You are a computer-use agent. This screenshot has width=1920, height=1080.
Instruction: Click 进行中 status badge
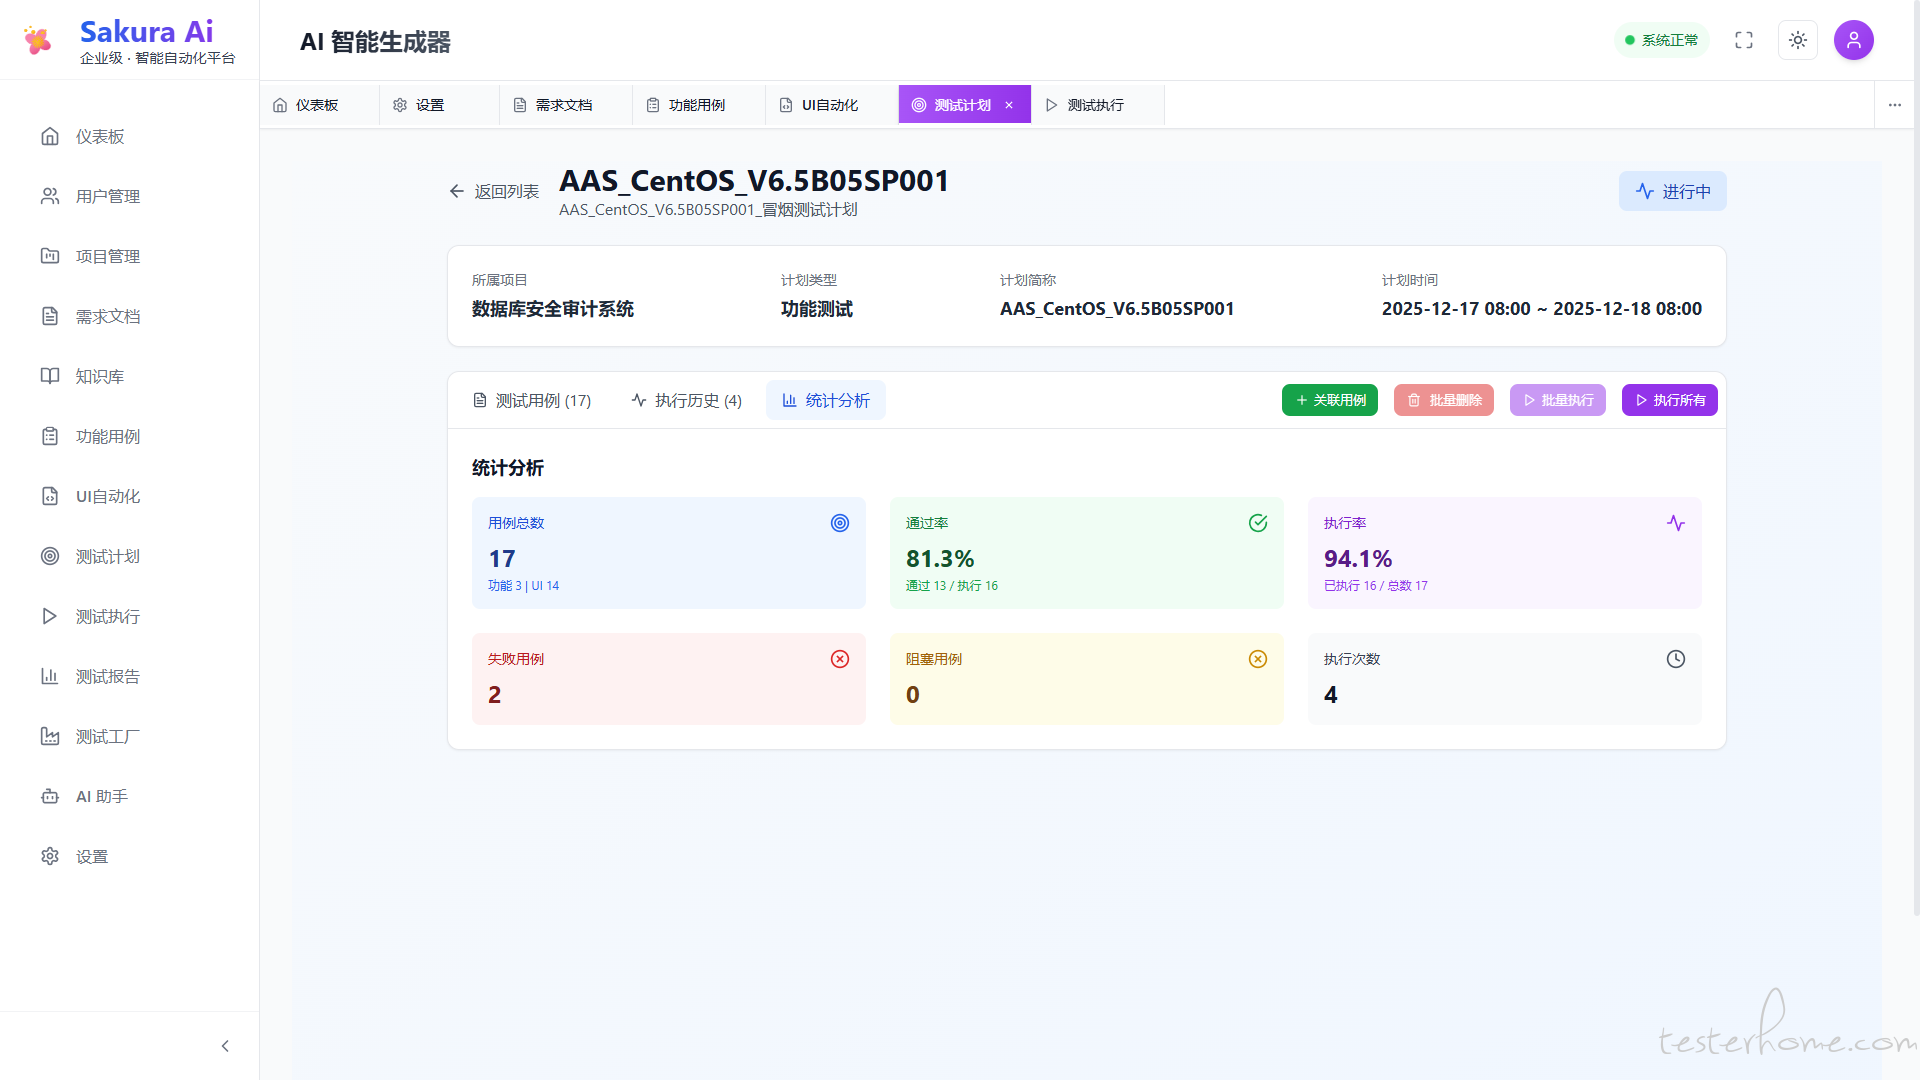coord(1673,191)
